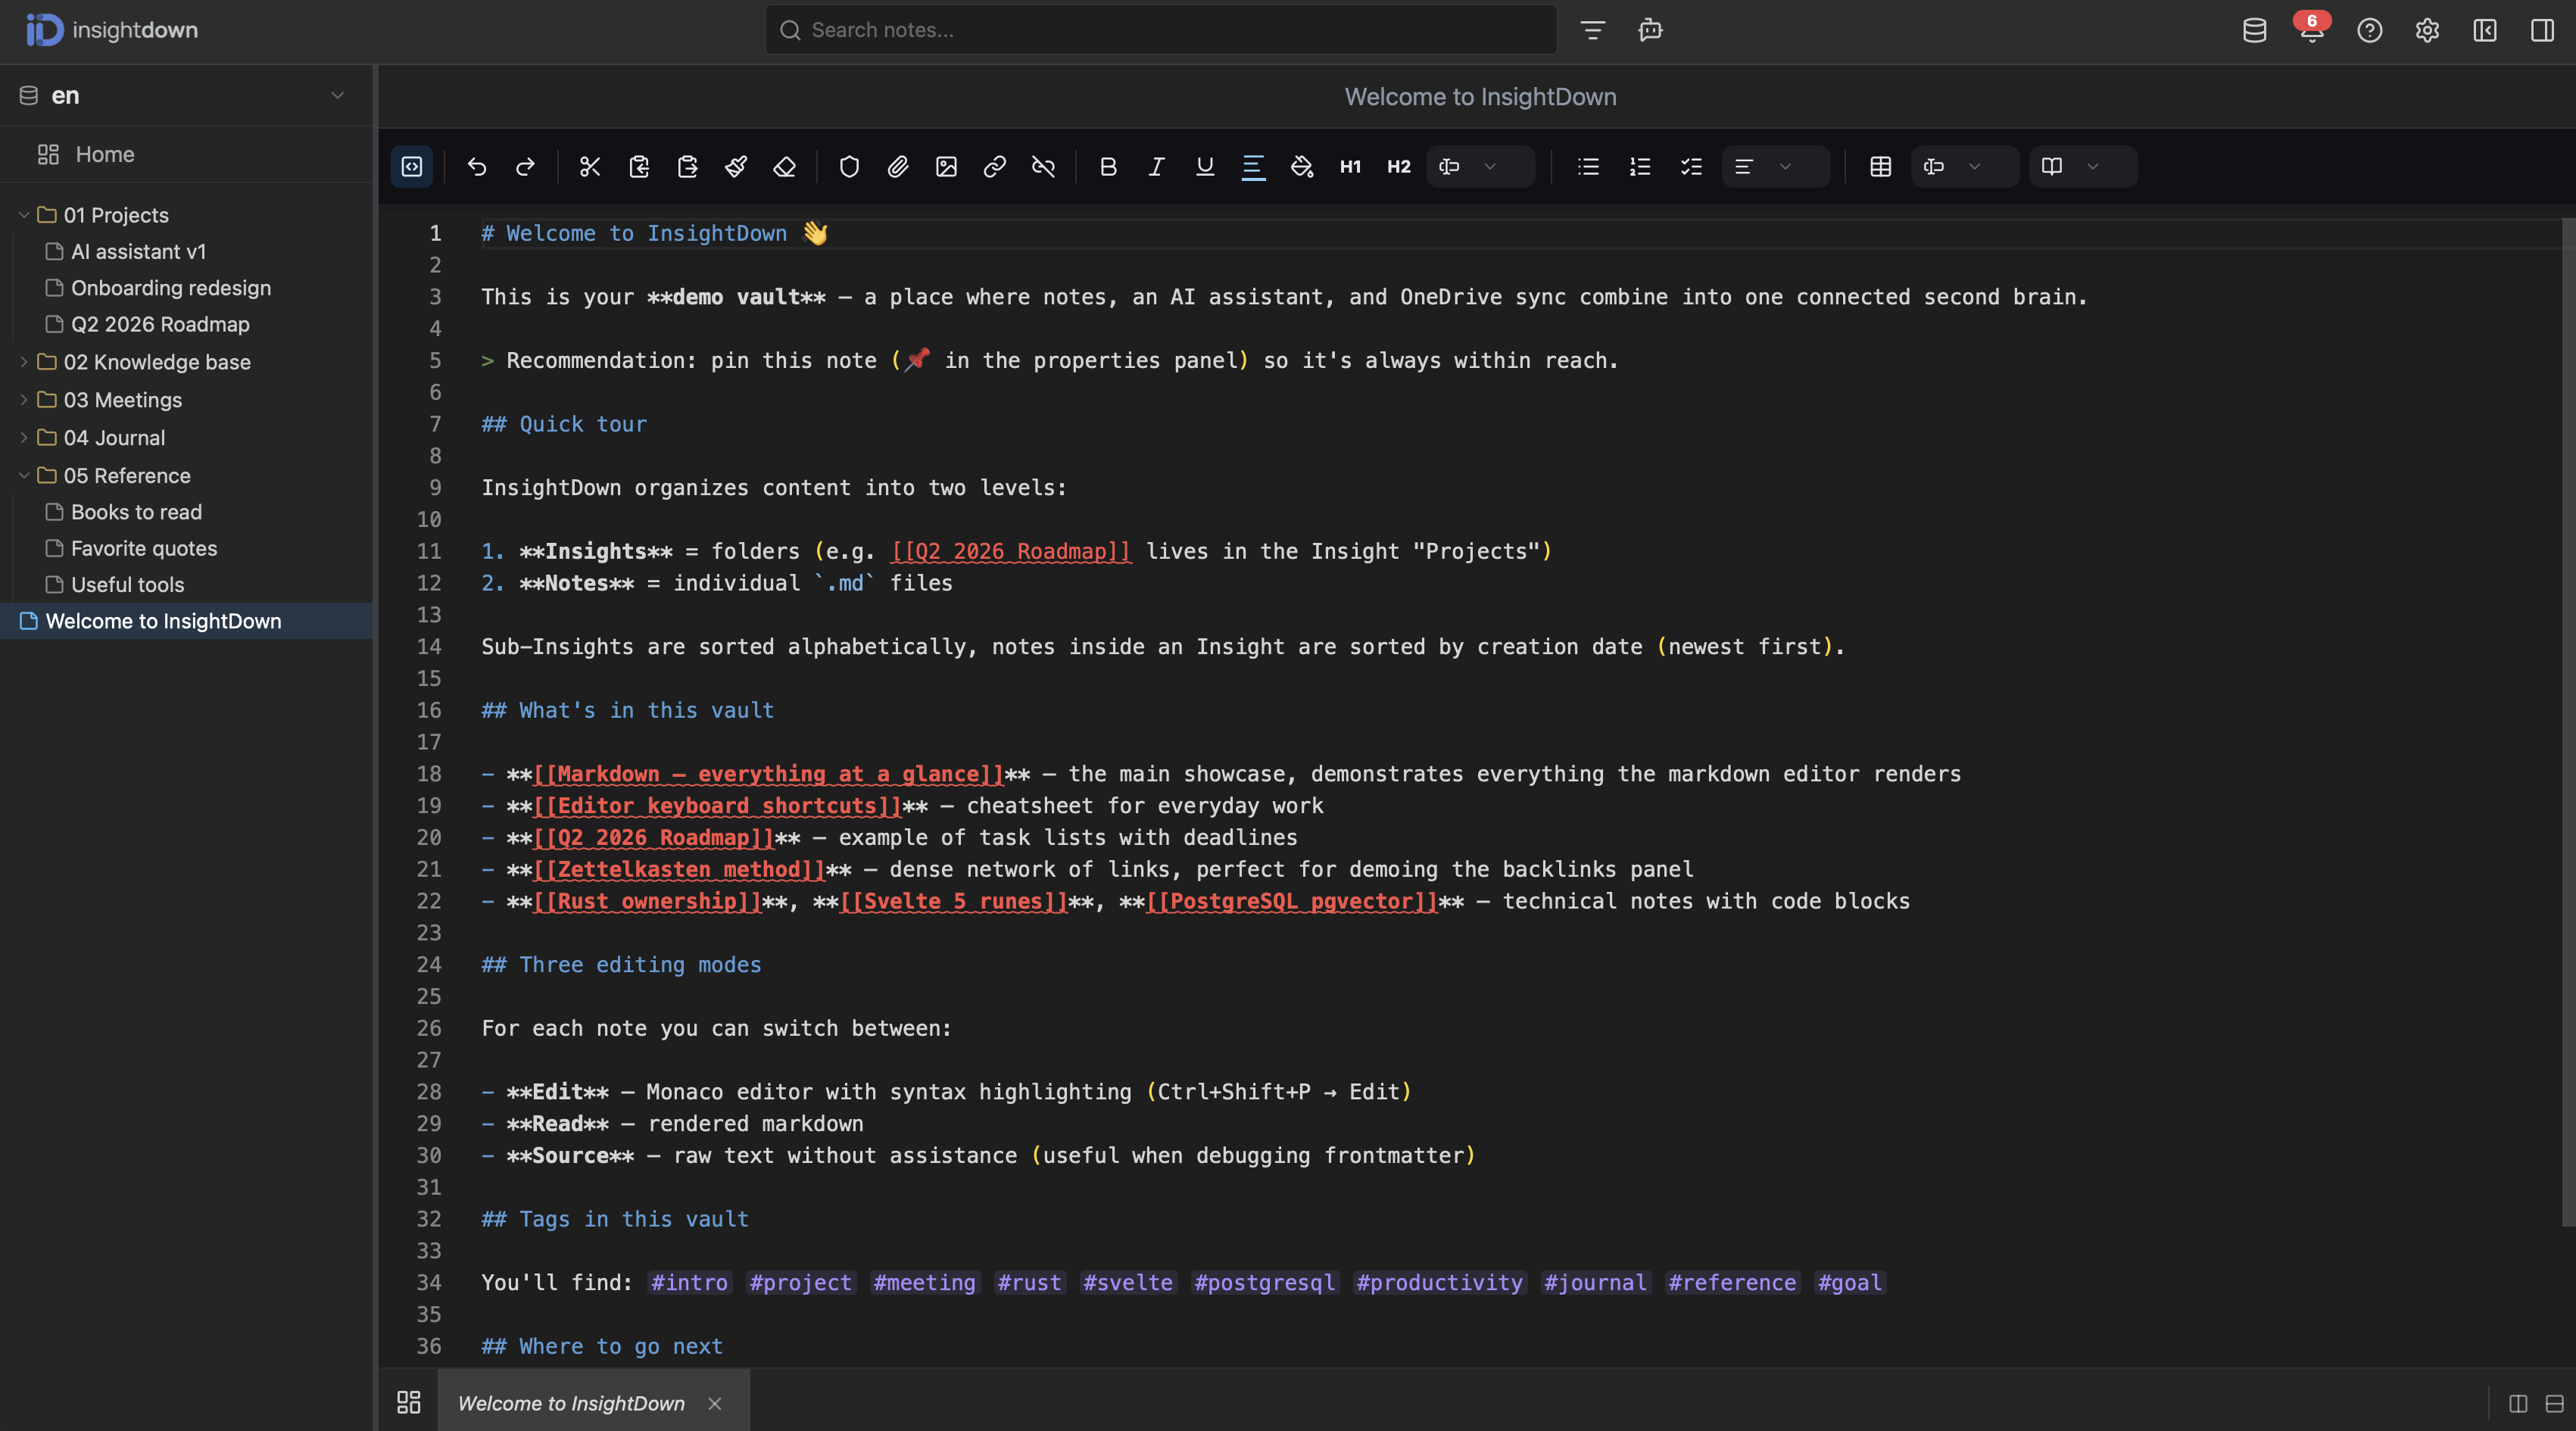Click the paperclip attachment icon

click(898, 167)
